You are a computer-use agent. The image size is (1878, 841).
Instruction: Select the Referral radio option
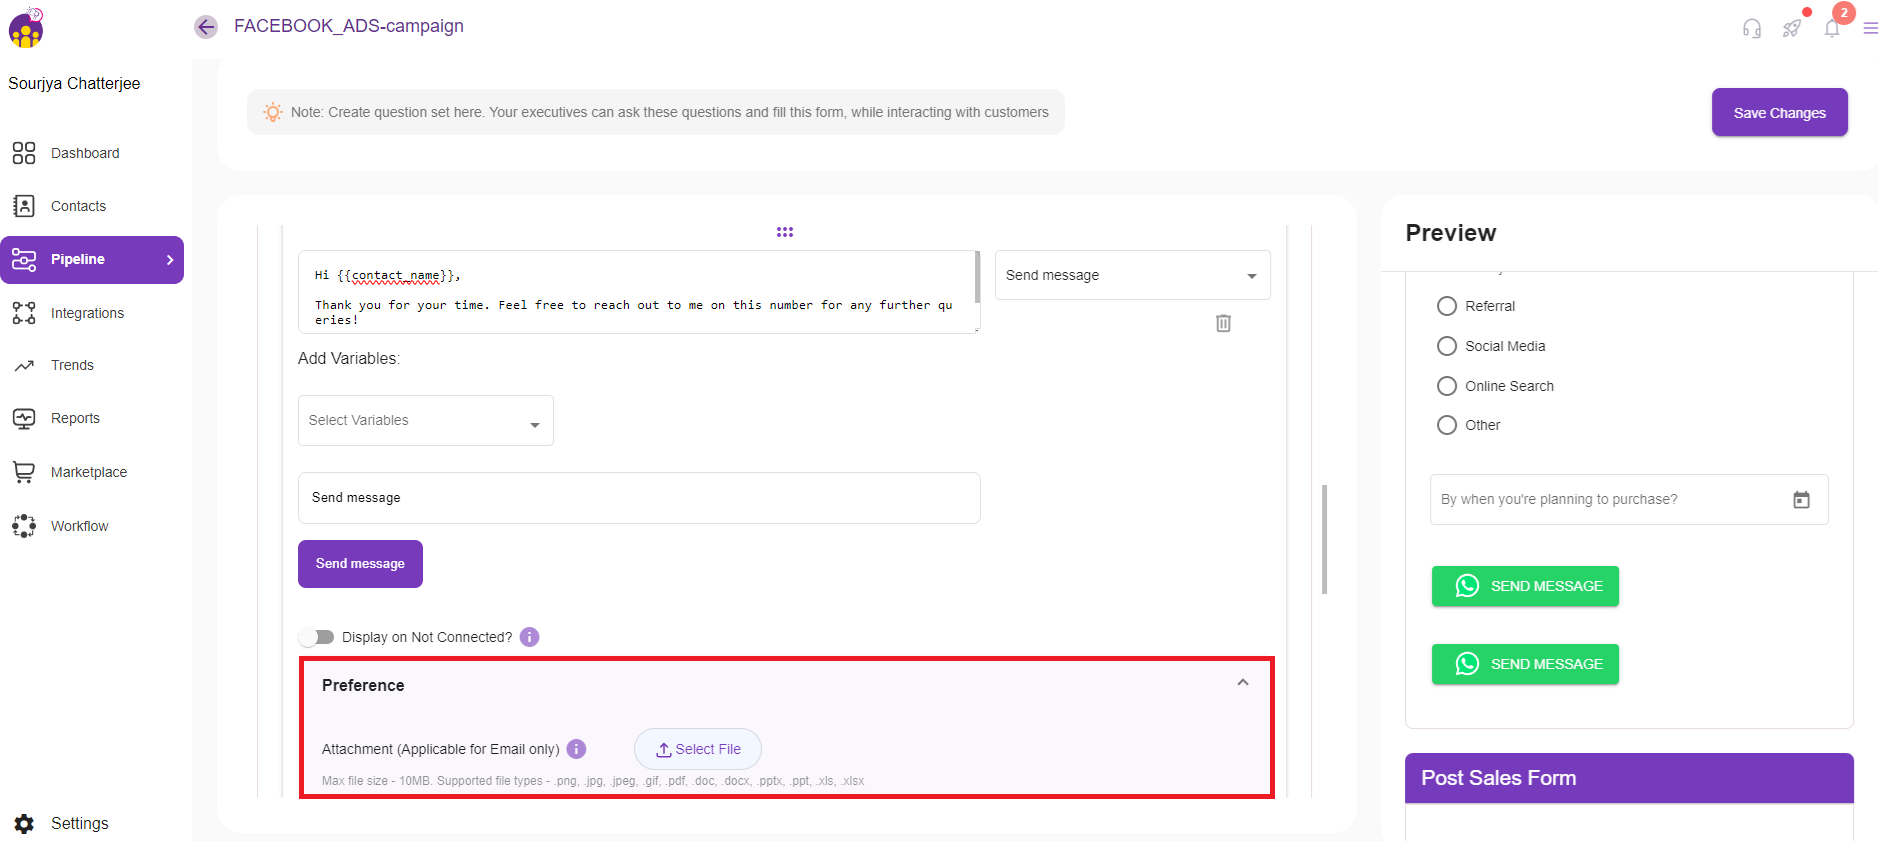1447,306
